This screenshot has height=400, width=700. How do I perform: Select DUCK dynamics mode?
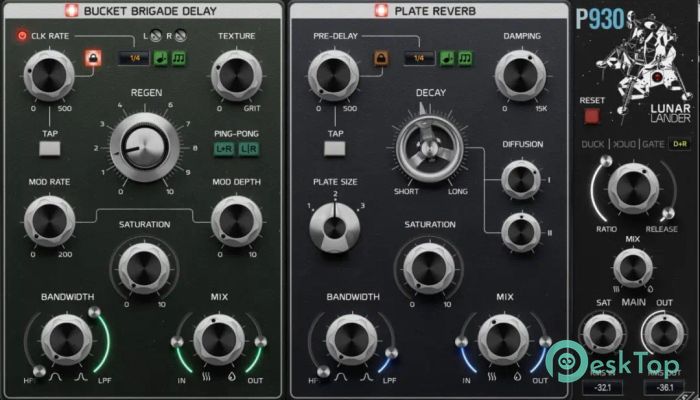point(593,144)
